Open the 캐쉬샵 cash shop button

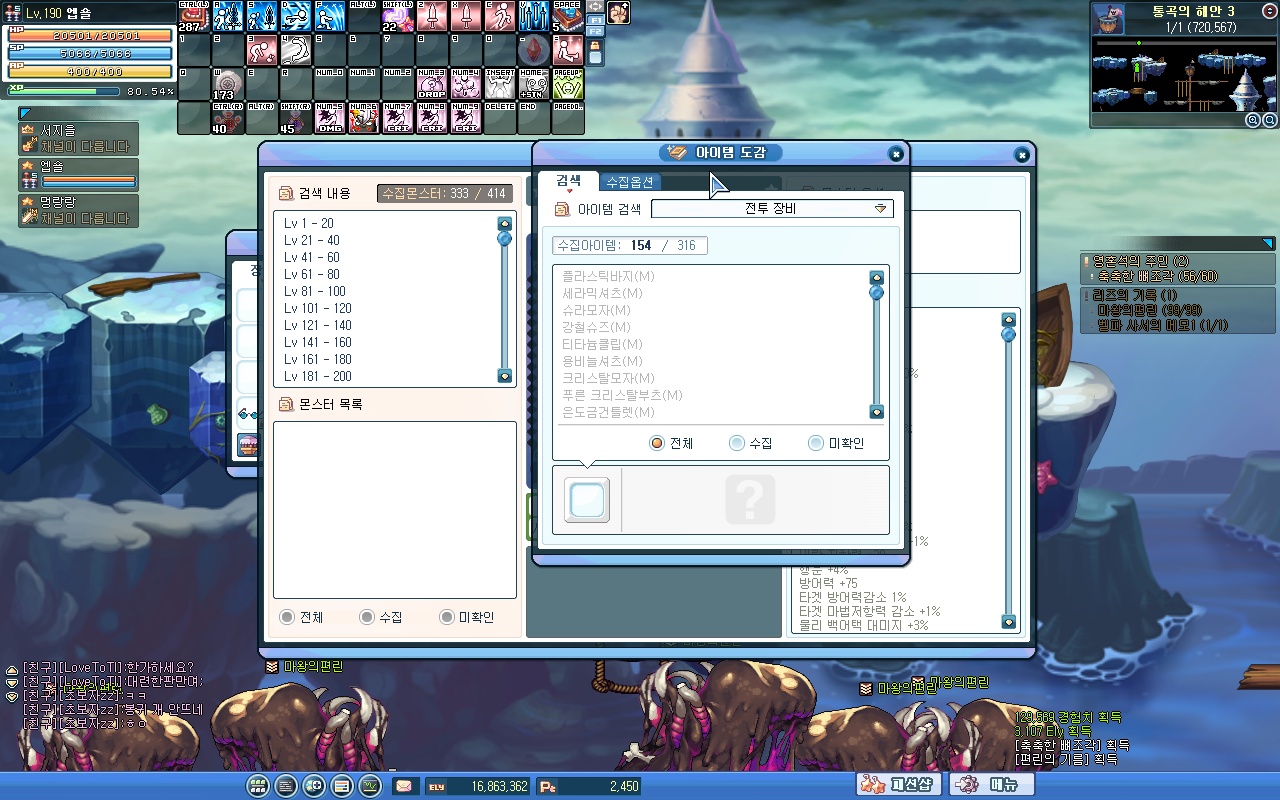[898, 785]
